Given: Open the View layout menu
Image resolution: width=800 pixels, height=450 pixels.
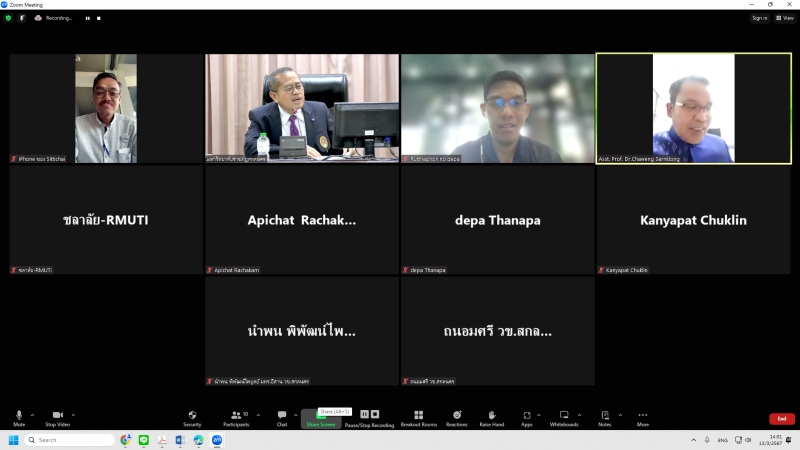Looking at the screenshot, I should [x=785, y=18].
